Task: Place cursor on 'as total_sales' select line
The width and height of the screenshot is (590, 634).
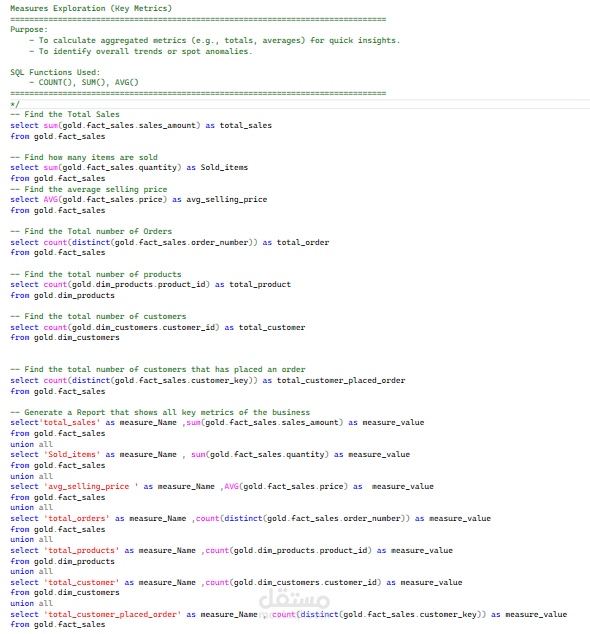Action: point(141,126)
